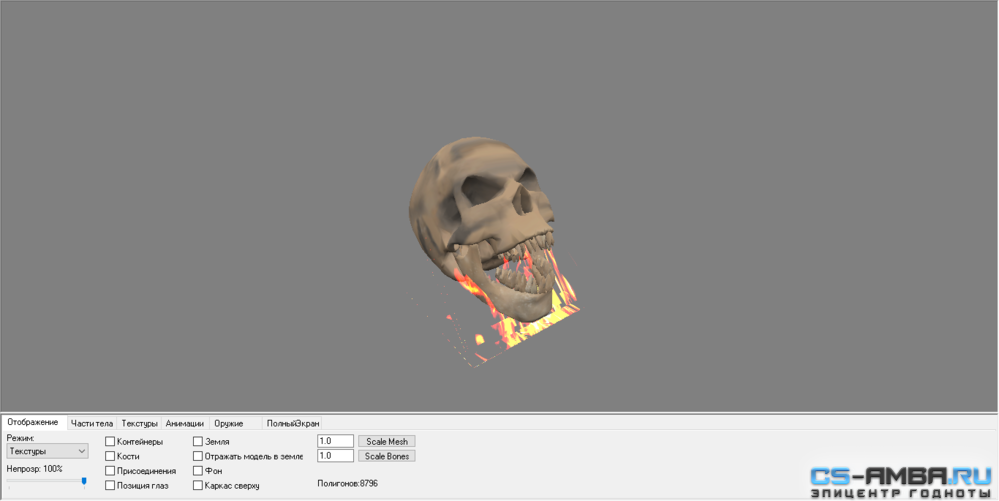The image size is (999, 501).
Task: Open the Анимации tab
Action: coord(185,423)
